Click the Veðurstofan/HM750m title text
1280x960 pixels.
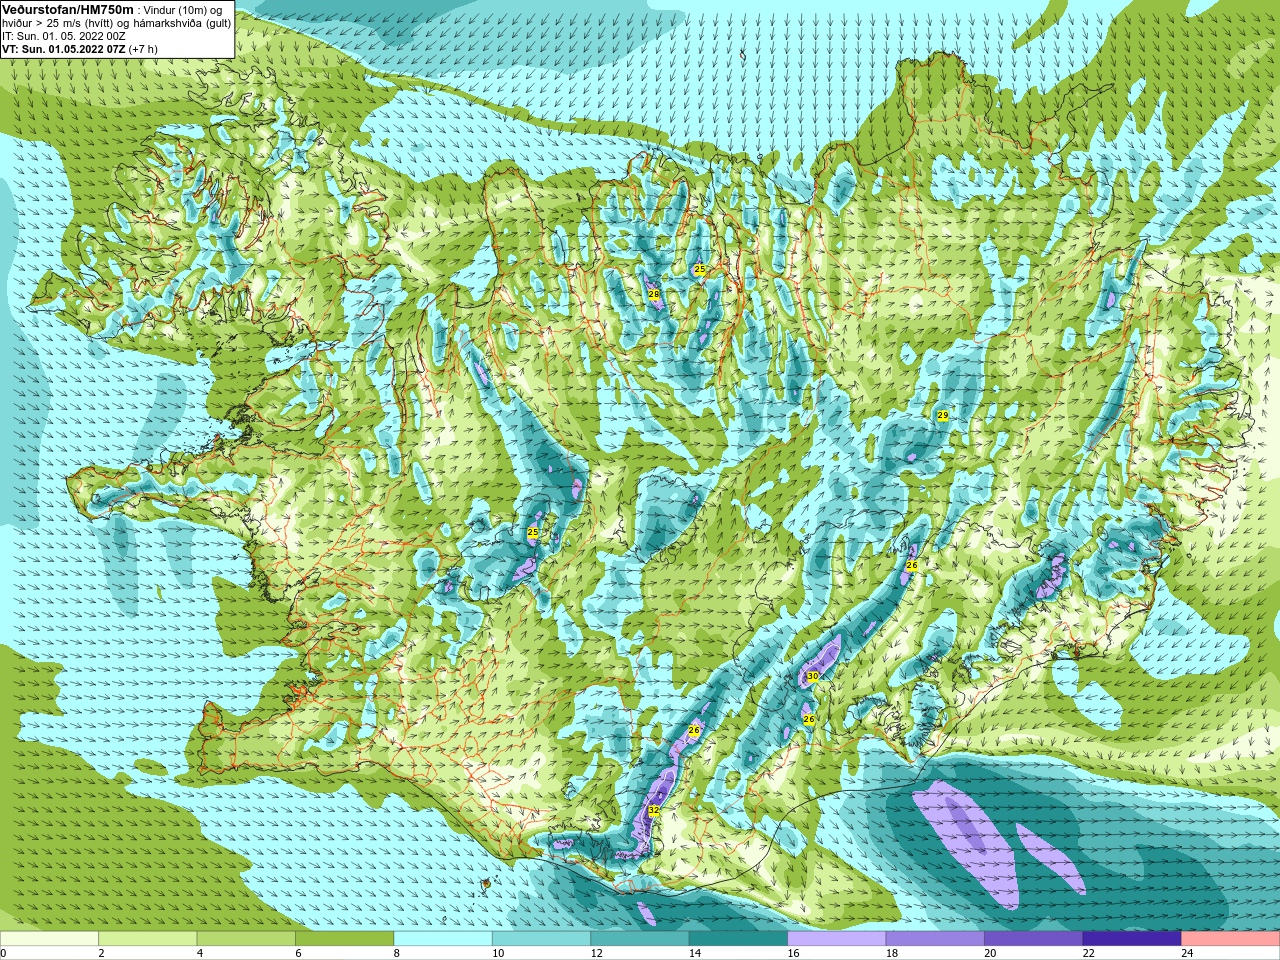tap(68, 9)
